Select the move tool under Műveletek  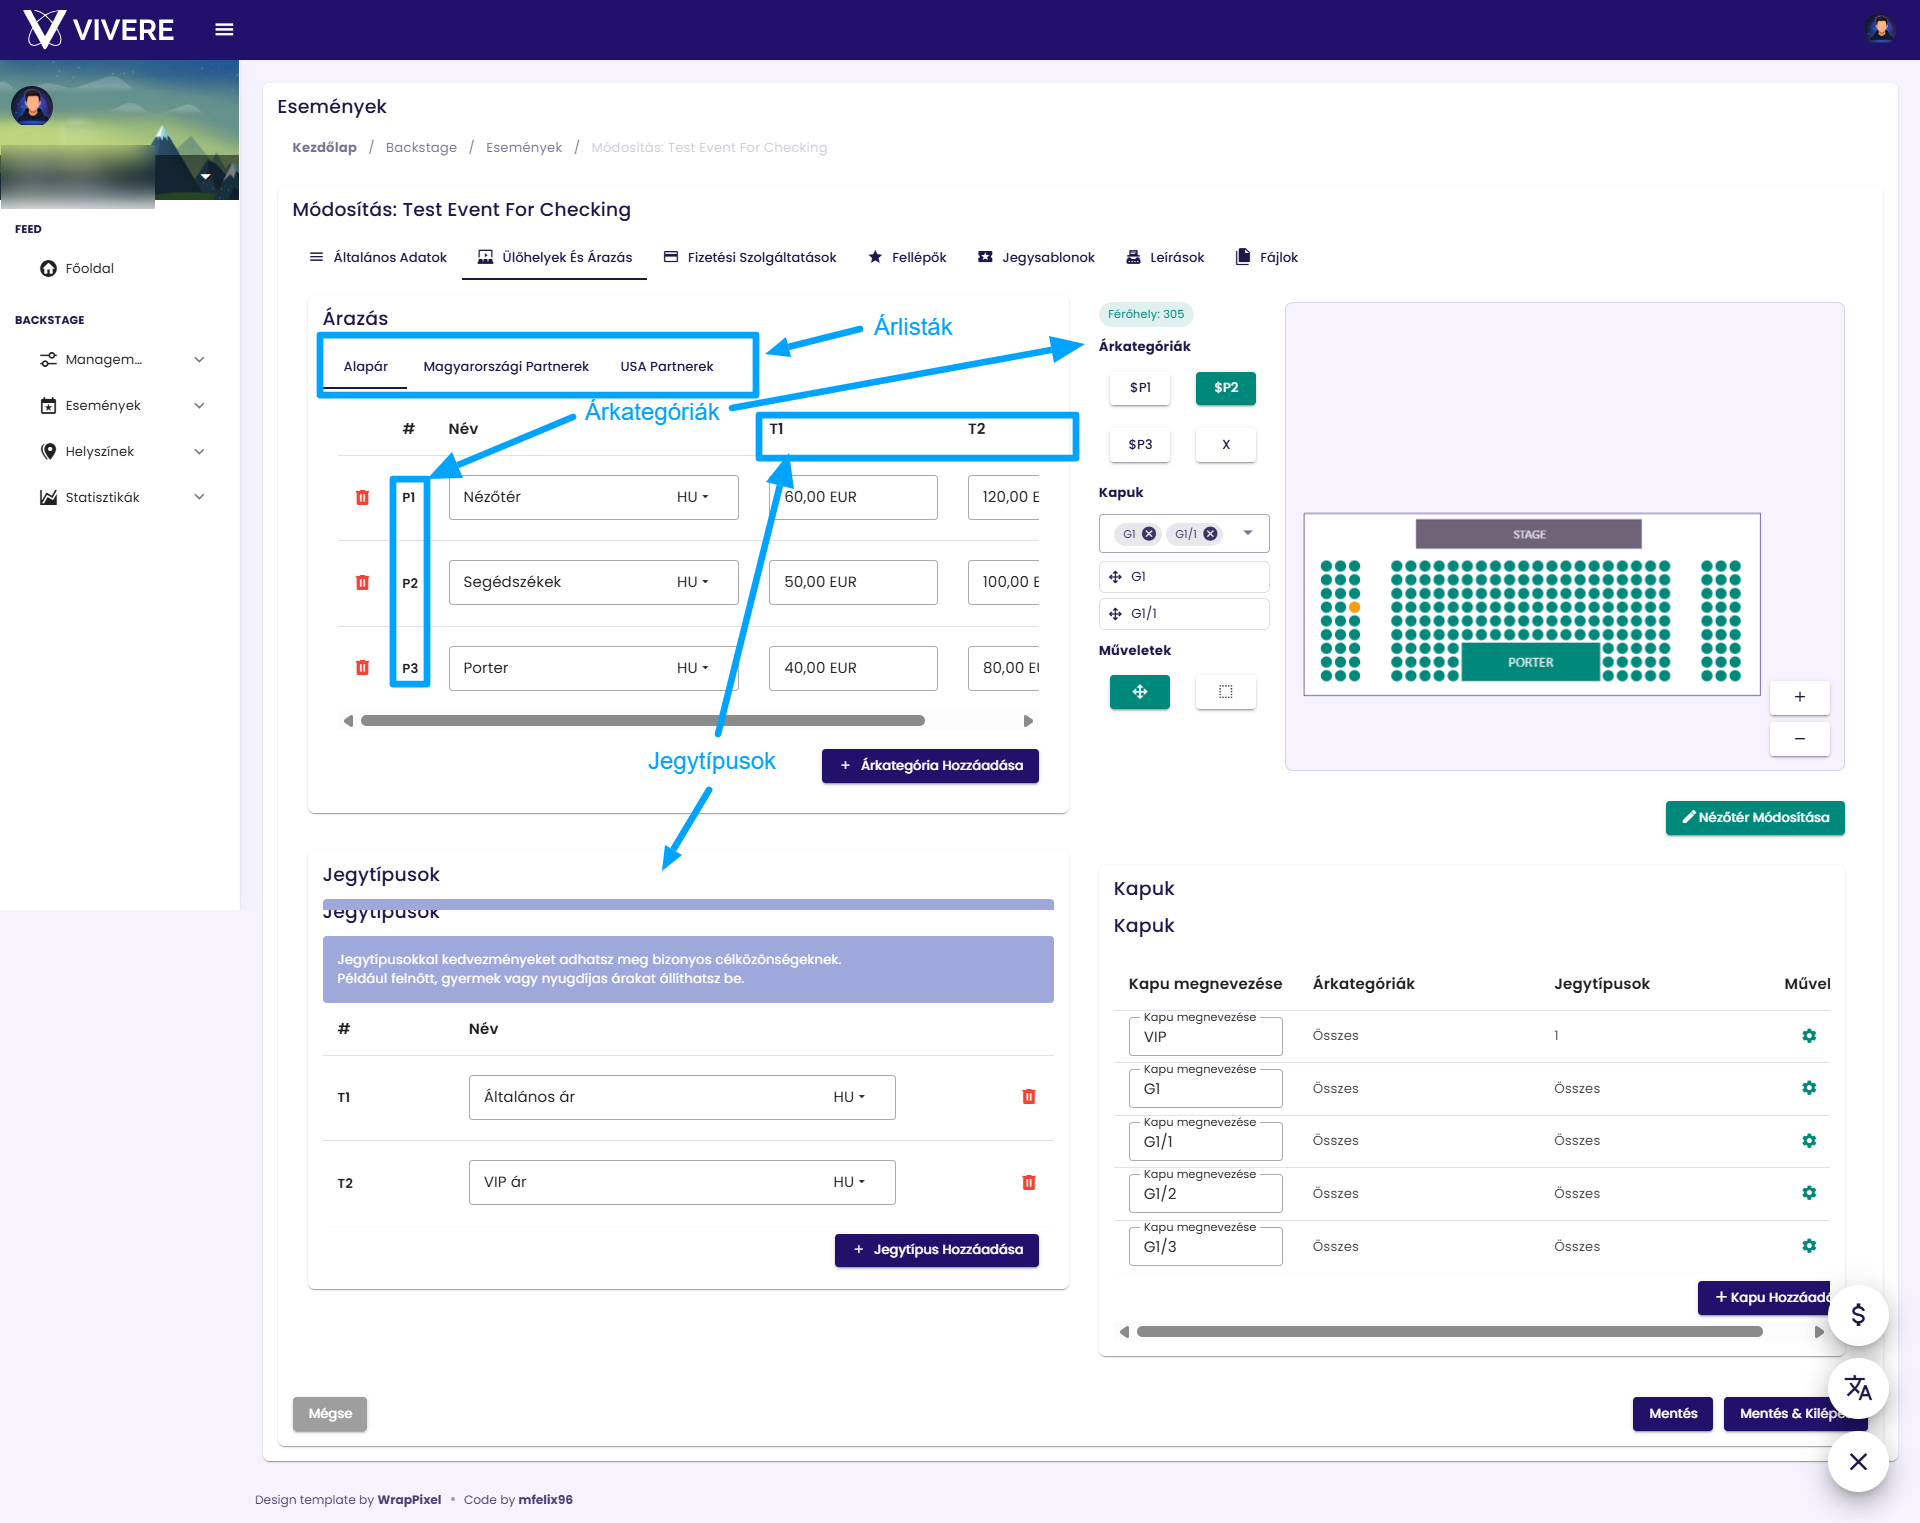(x=1140, y=692)
